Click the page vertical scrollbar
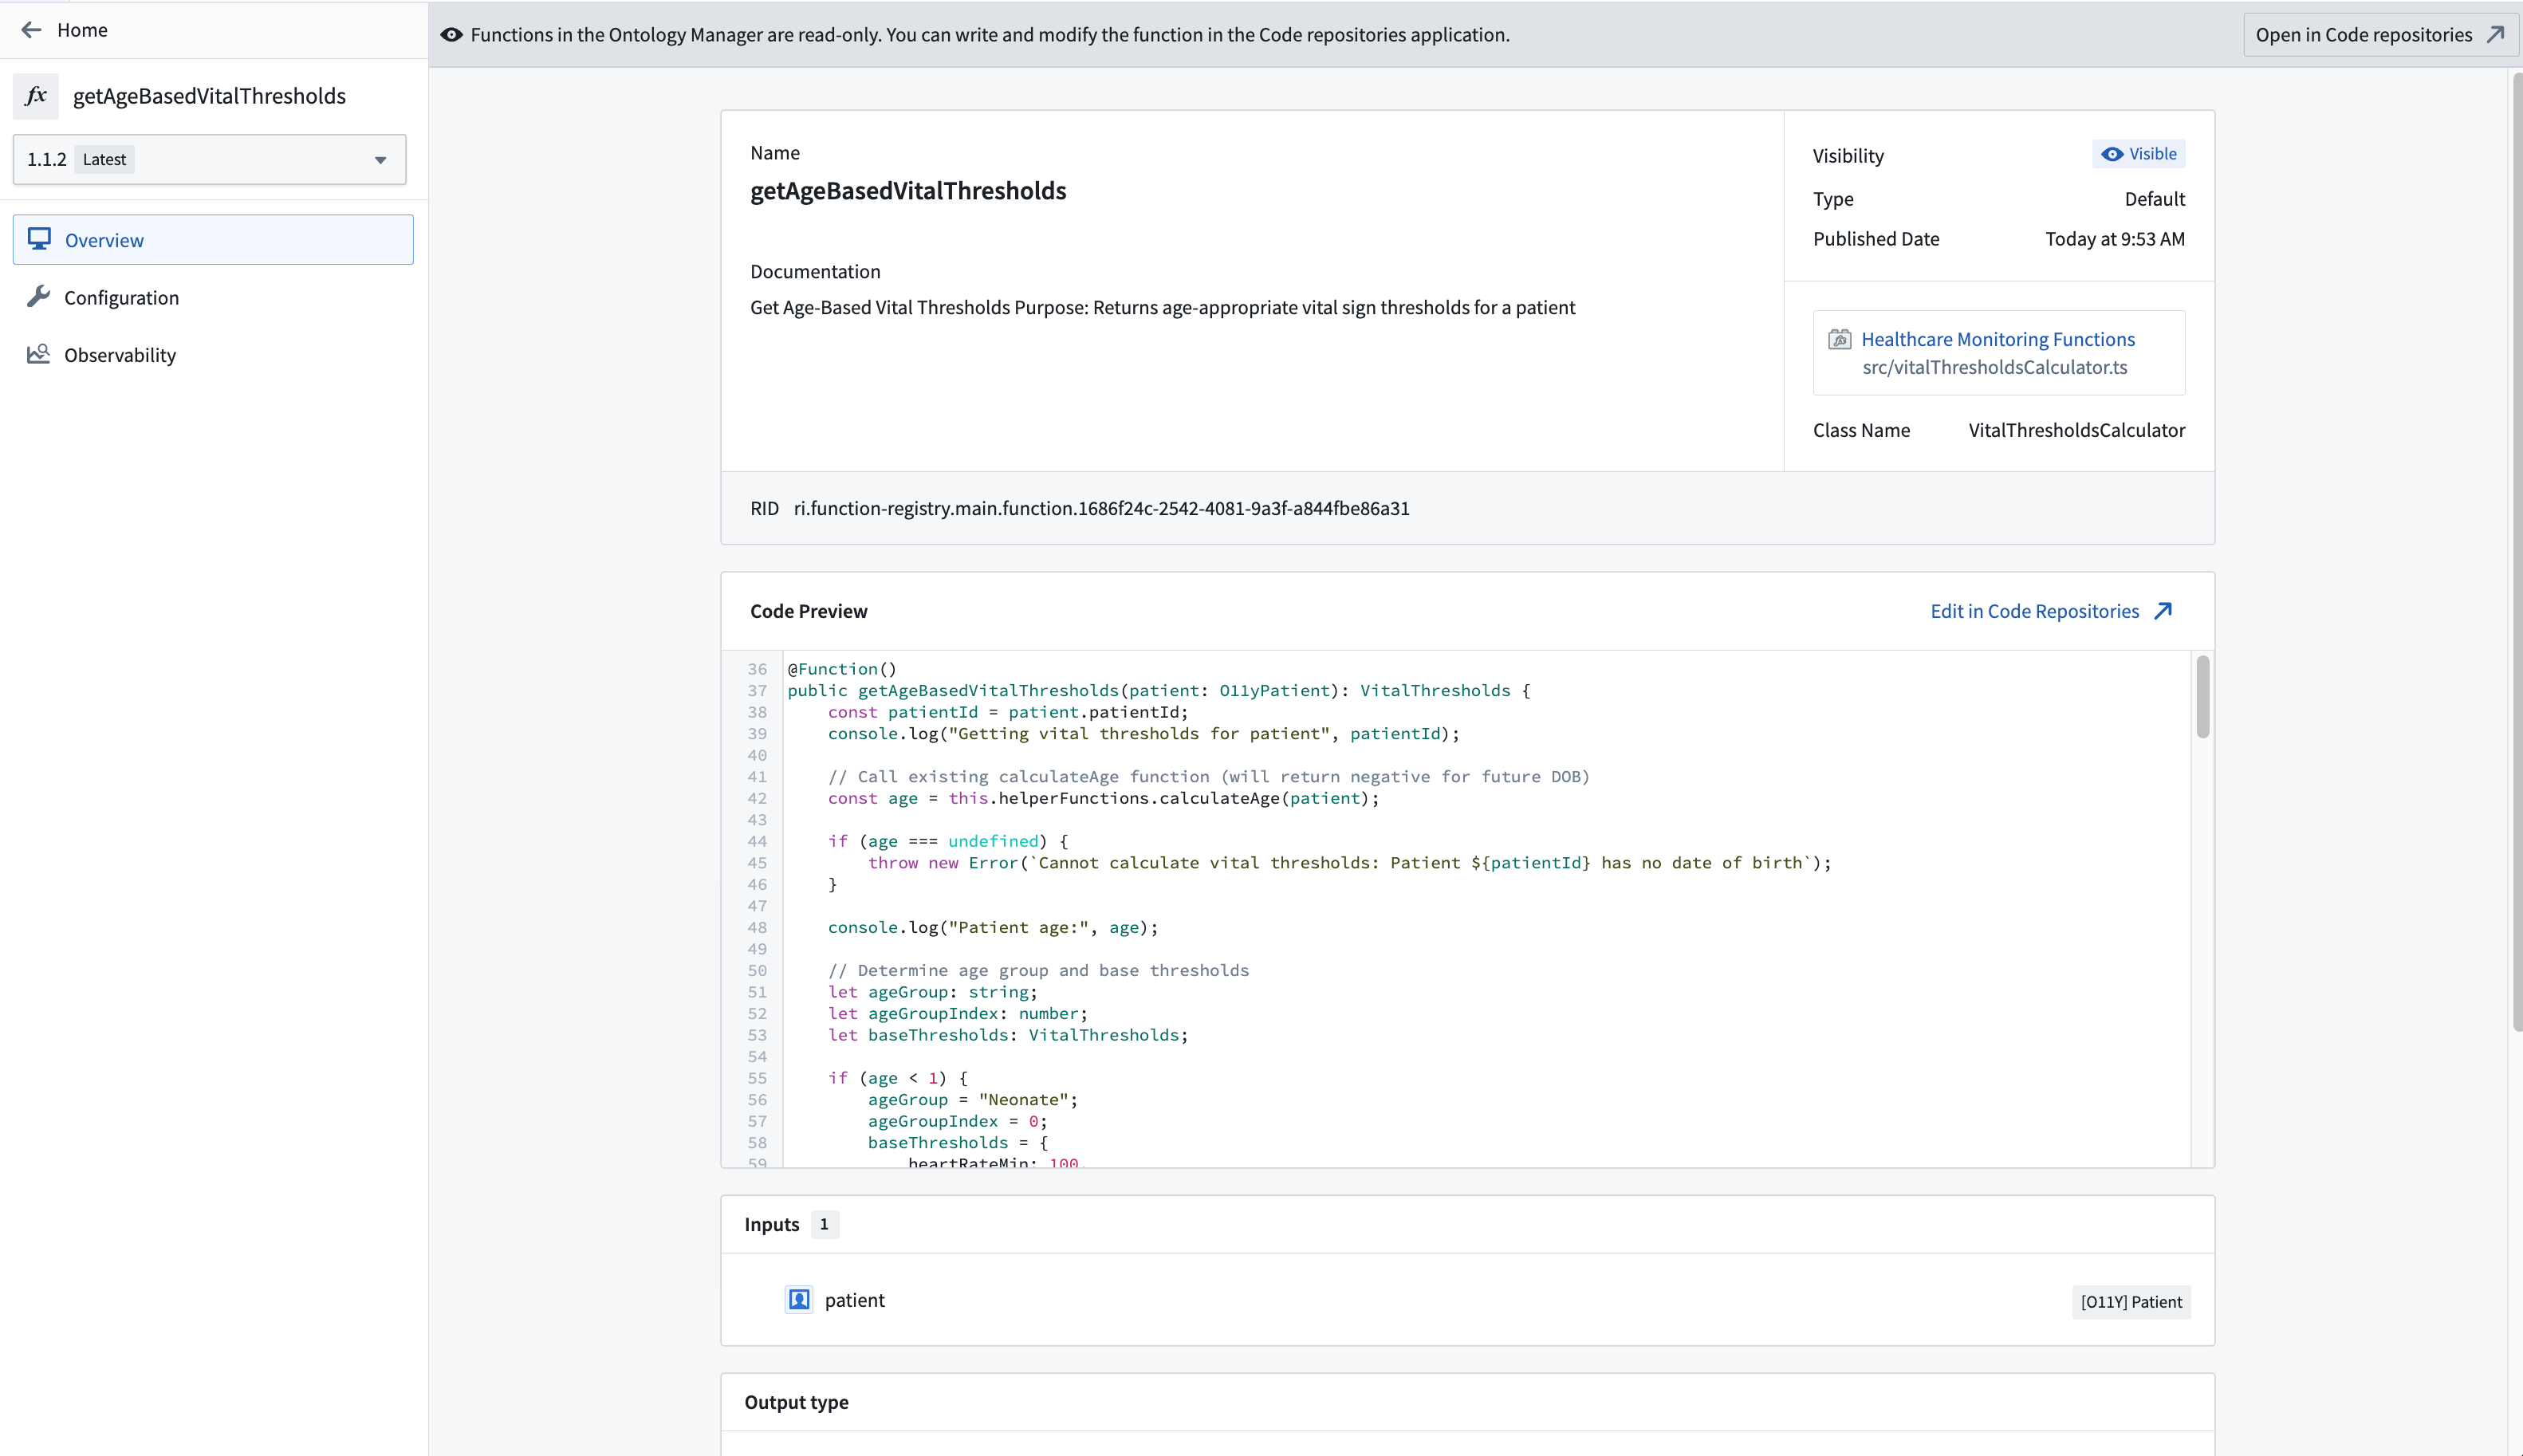This screenshot has width=2523, height=1456. pos(2517,550)
